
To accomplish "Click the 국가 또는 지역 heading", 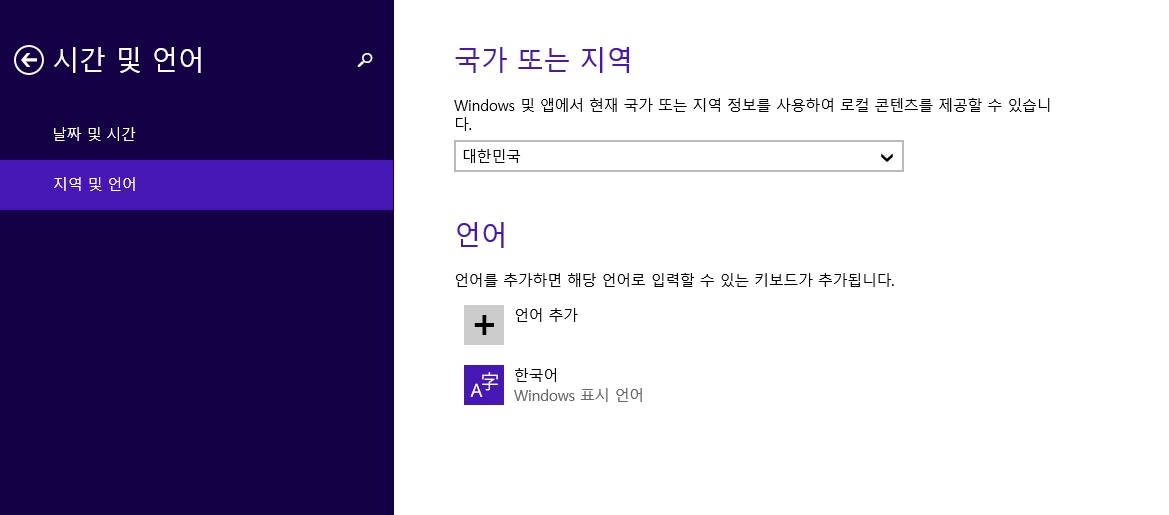I will [x=543, y=60].
